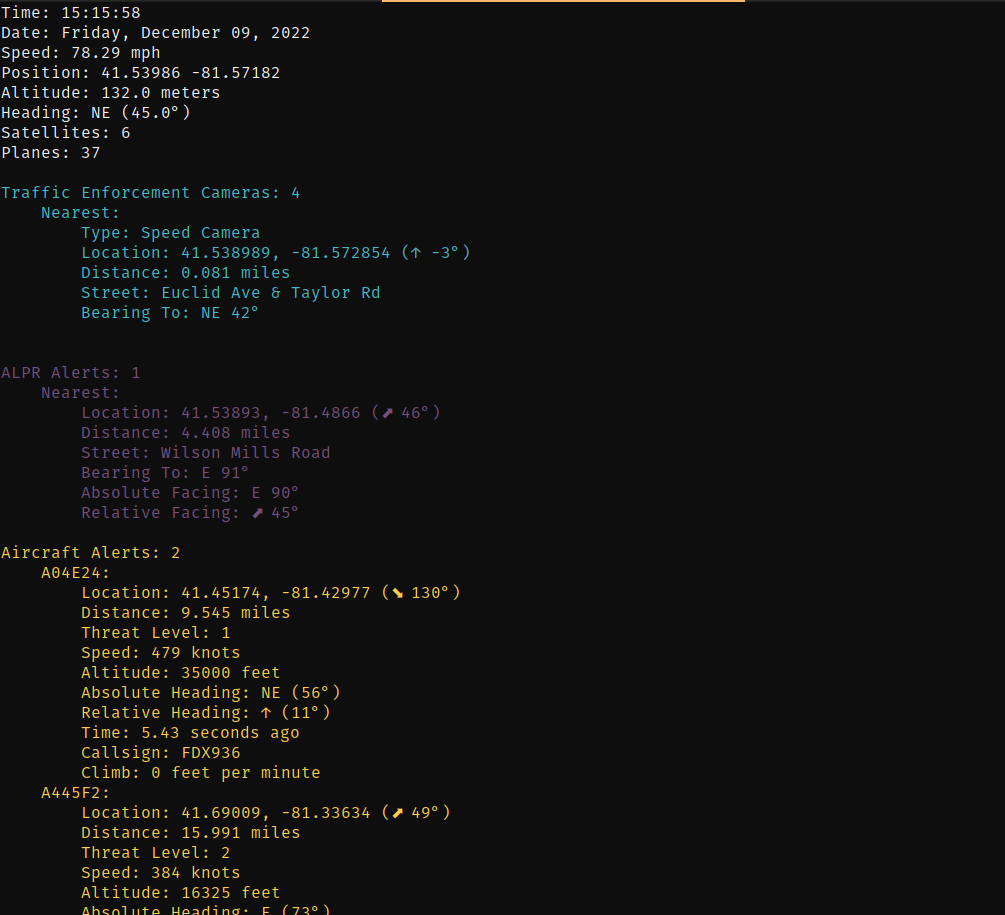Click the Position coordinates line near the top
This screenshot has width=1005, height=915.
click(140, 73)
